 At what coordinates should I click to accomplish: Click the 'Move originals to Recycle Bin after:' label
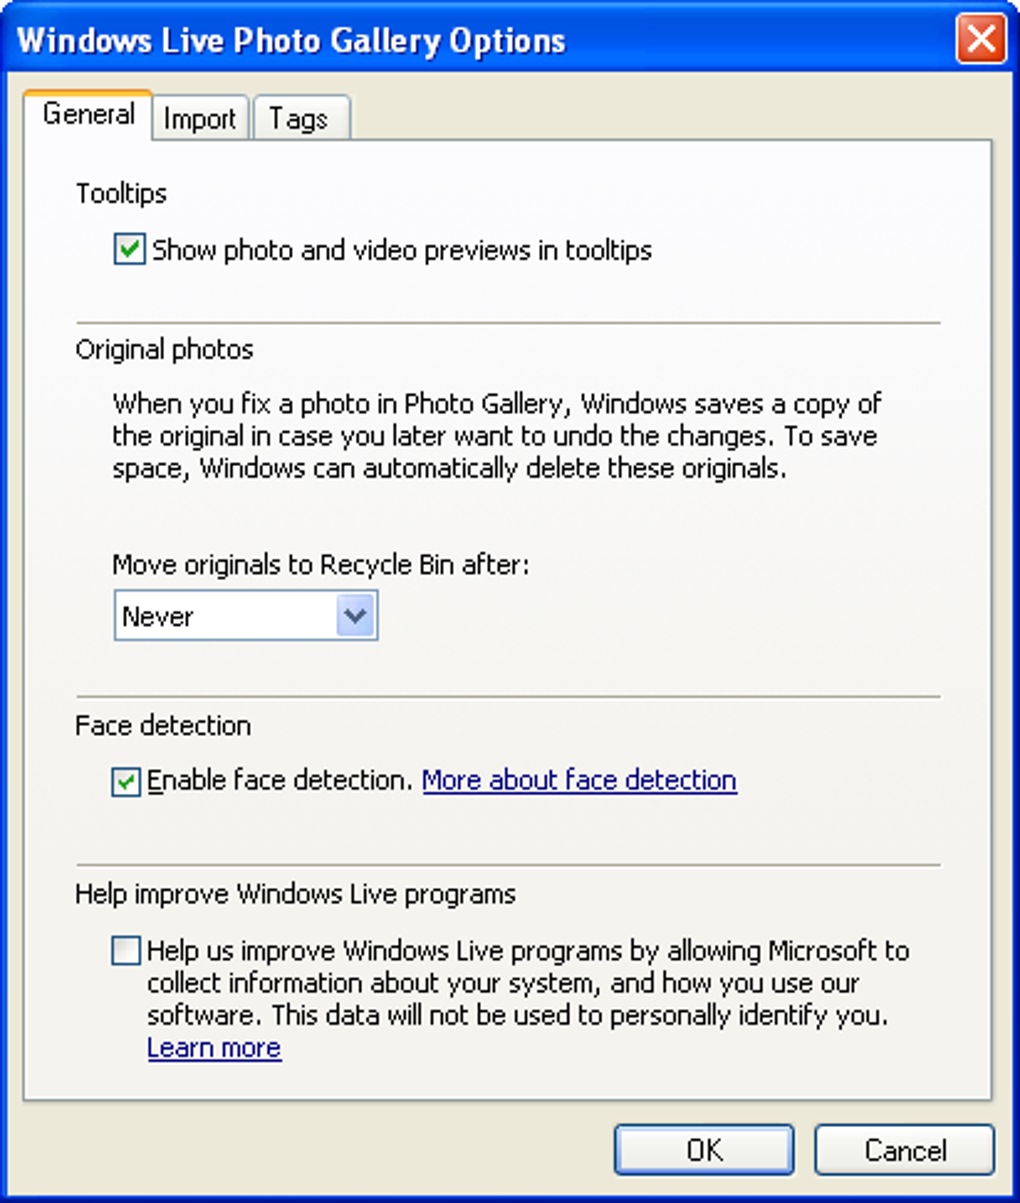(x=321, y=565)
